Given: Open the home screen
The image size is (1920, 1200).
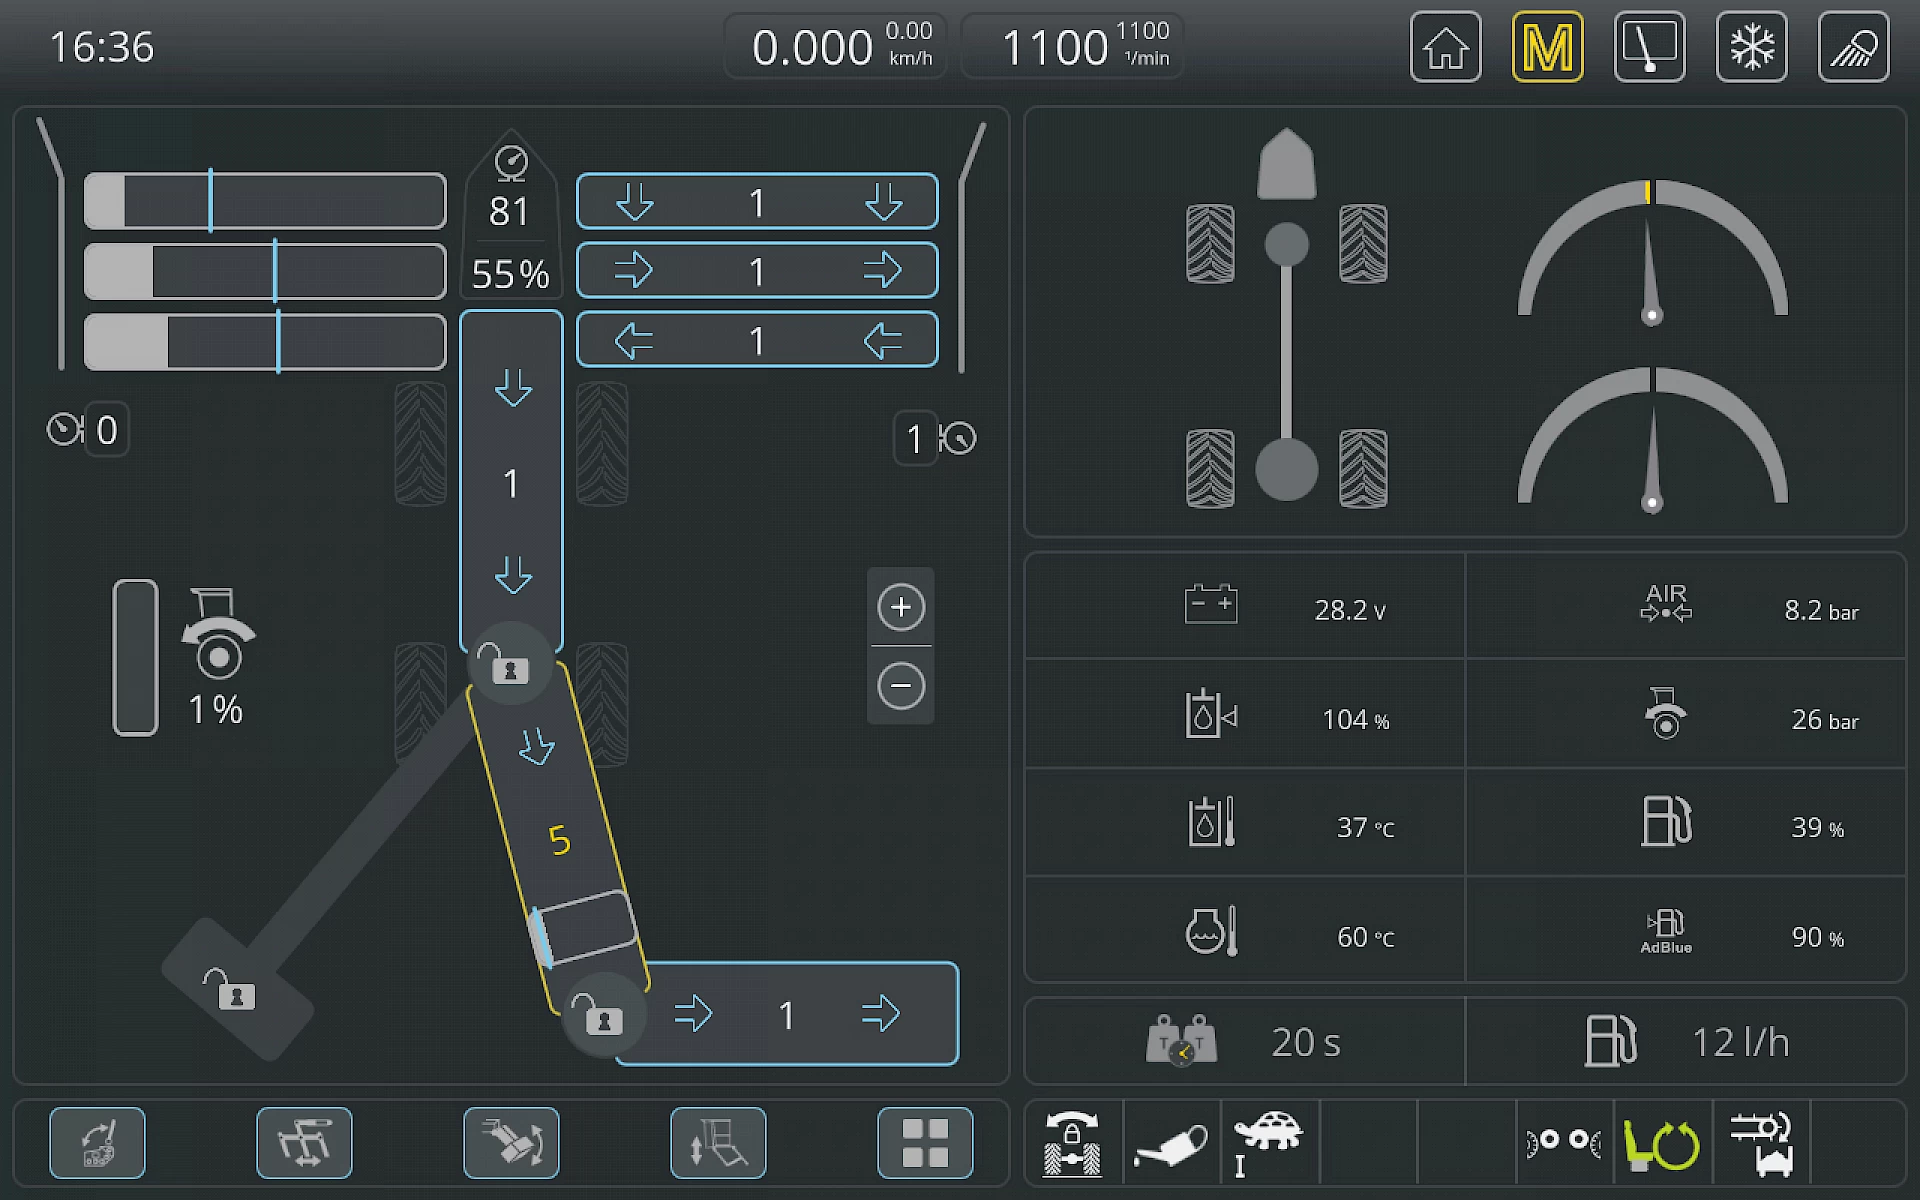Looking at the screenshot, I should click(1445, 46).
